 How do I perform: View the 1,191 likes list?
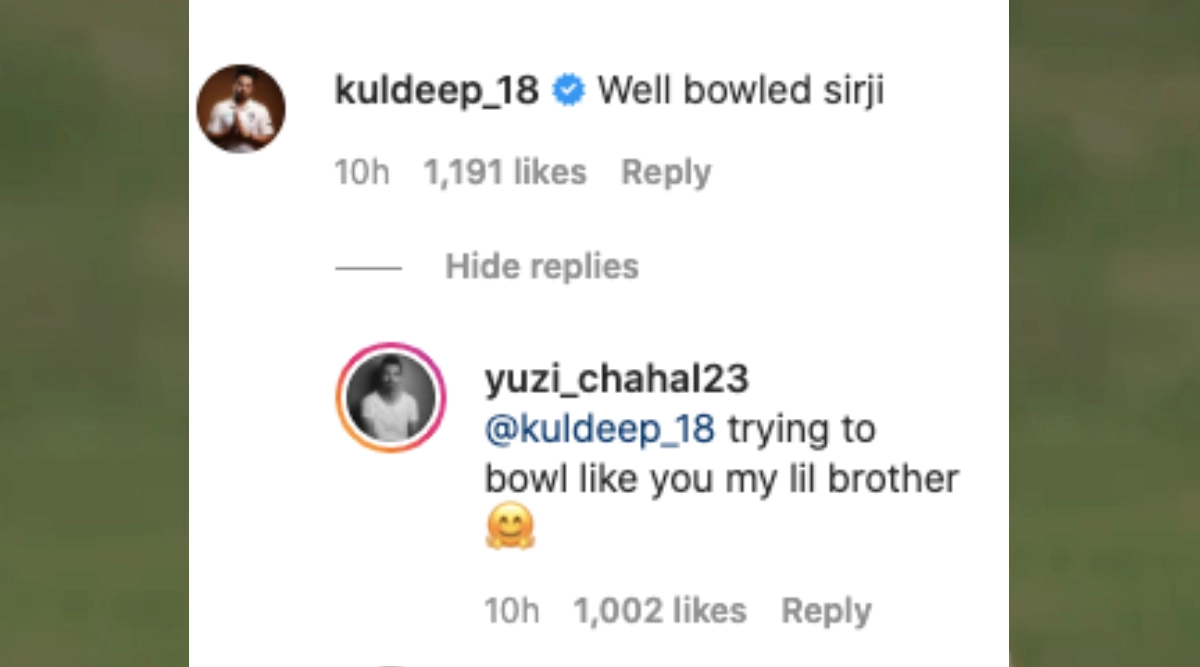(x=505, y=172)
